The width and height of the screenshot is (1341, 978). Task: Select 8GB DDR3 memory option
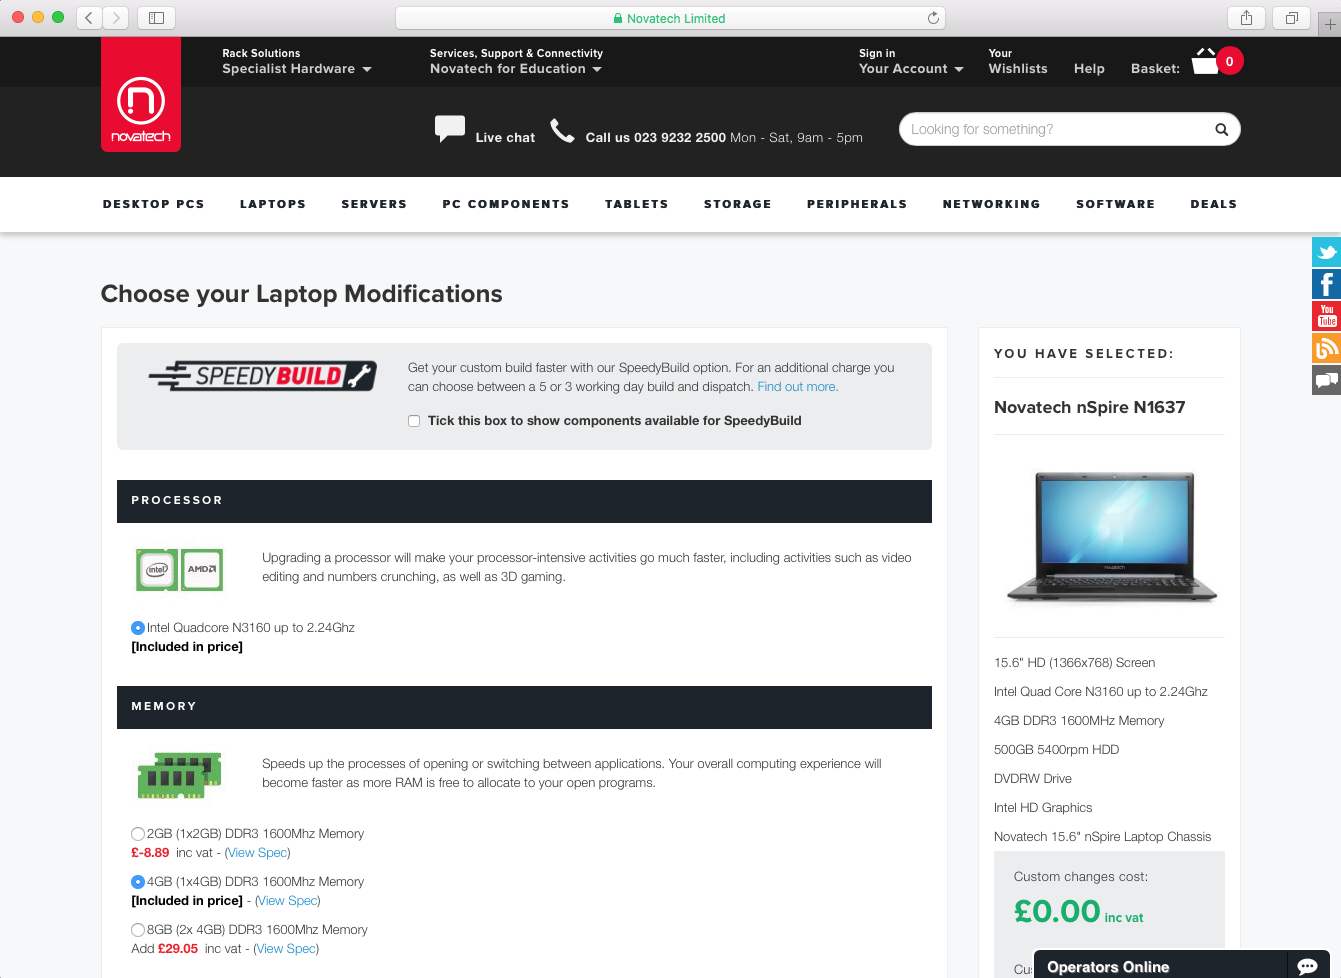coord(138,930)
